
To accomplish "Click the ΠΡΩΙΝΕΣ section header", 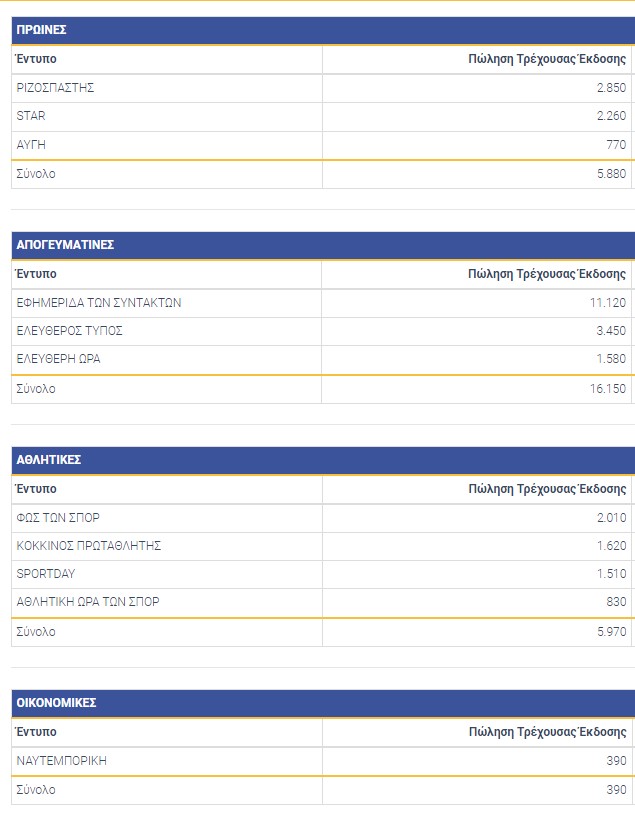I will [323, 30].
